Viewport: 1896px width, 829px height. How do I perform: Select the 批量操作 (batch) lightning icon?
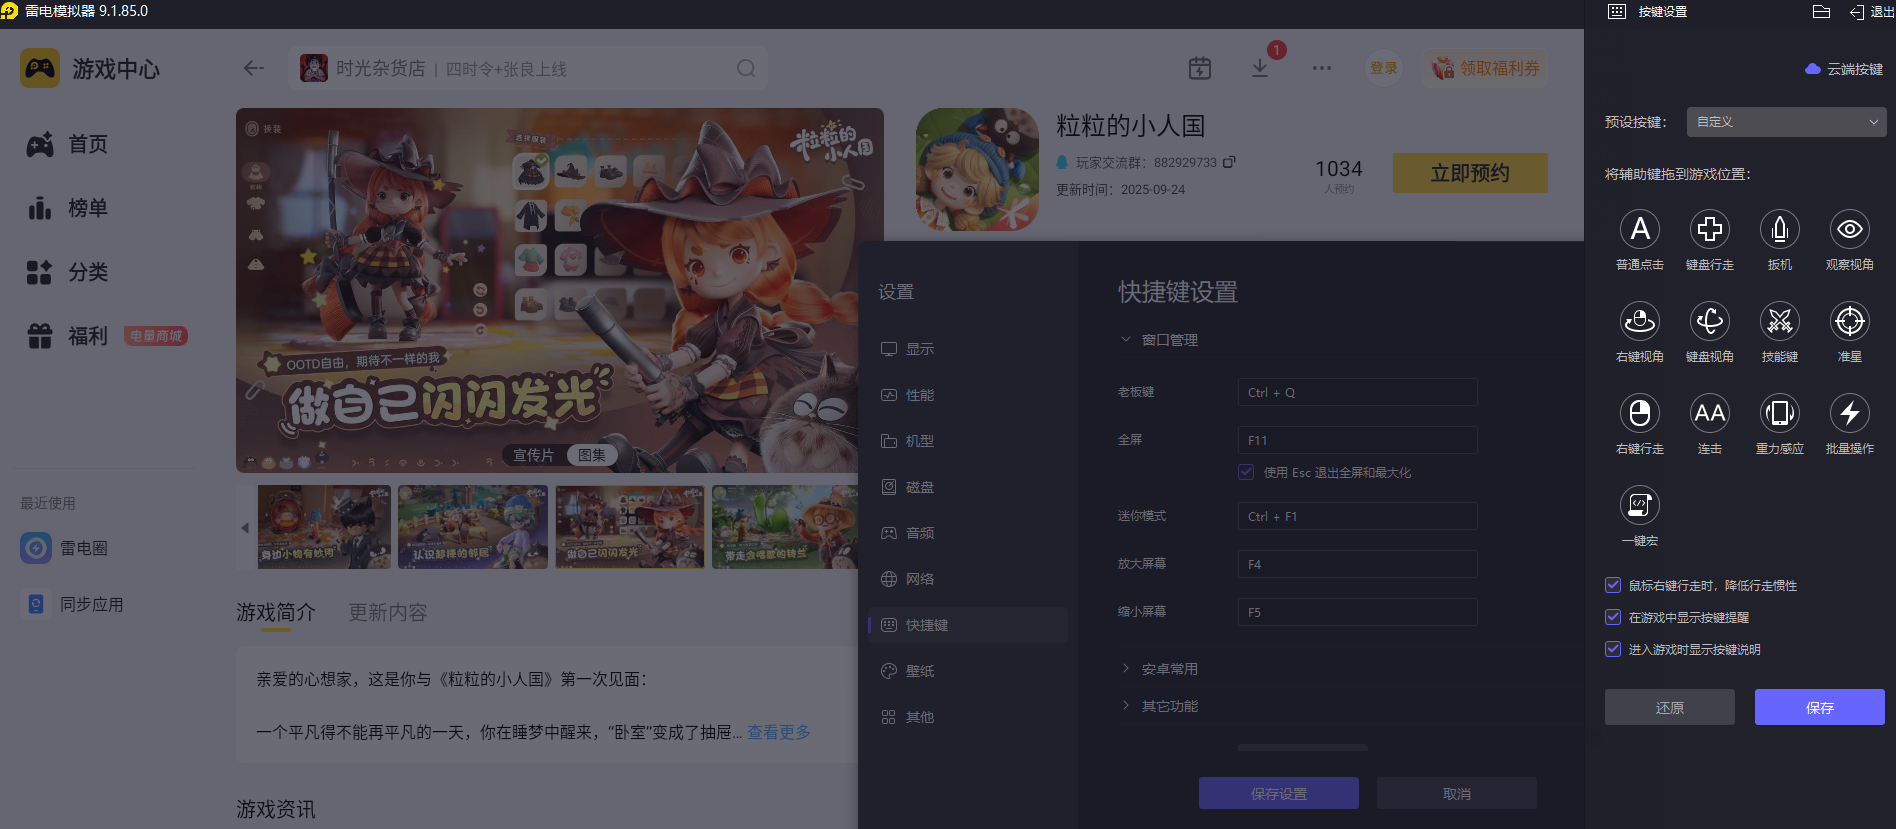coord(1850,413)
